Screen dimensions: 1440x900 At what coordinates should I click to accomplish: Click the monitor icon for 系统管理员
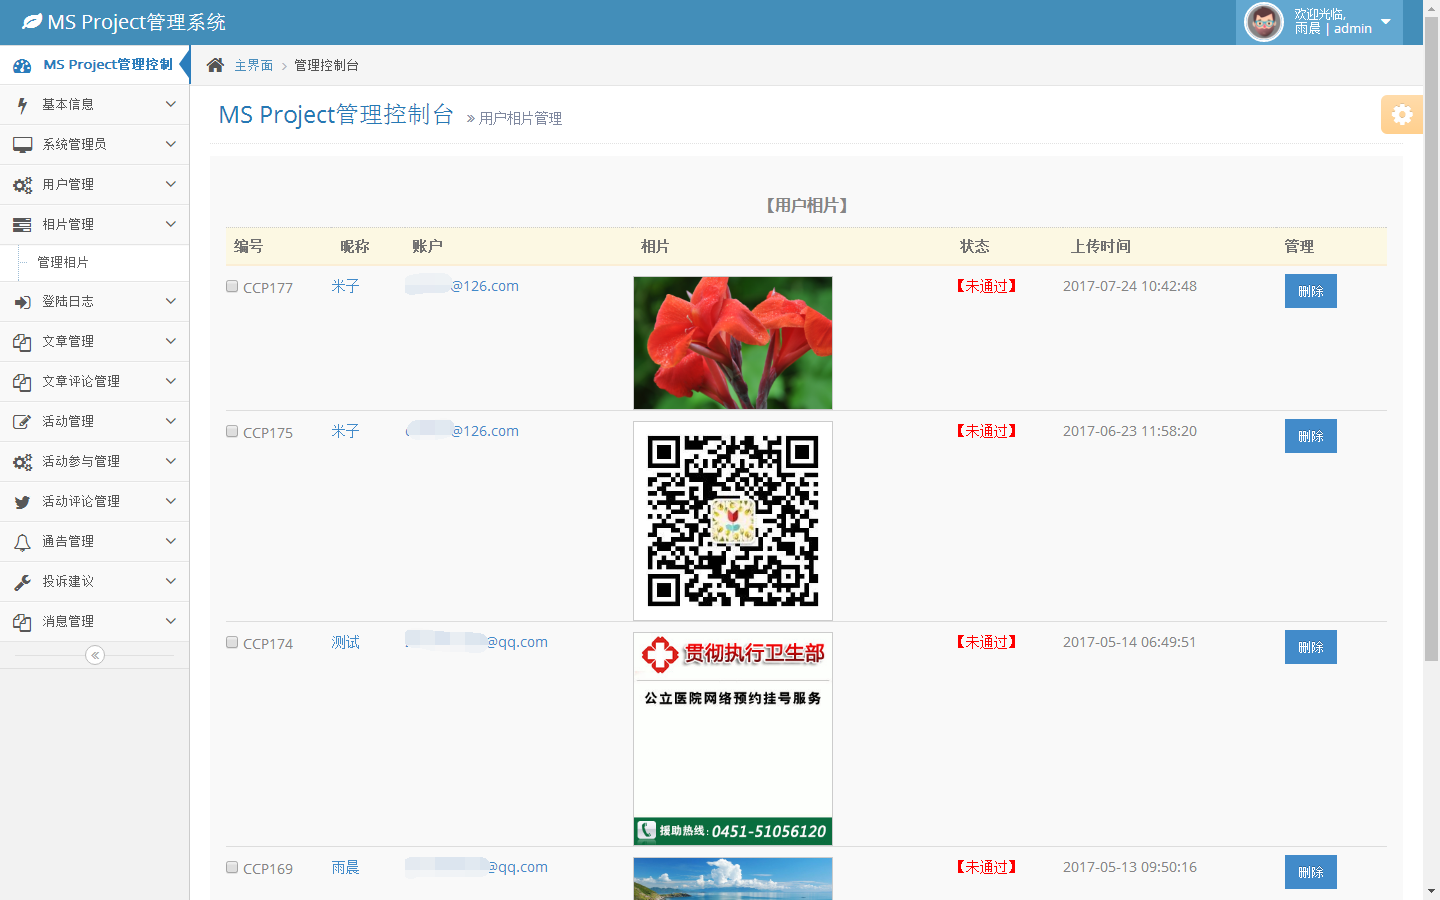click(22, 145)
